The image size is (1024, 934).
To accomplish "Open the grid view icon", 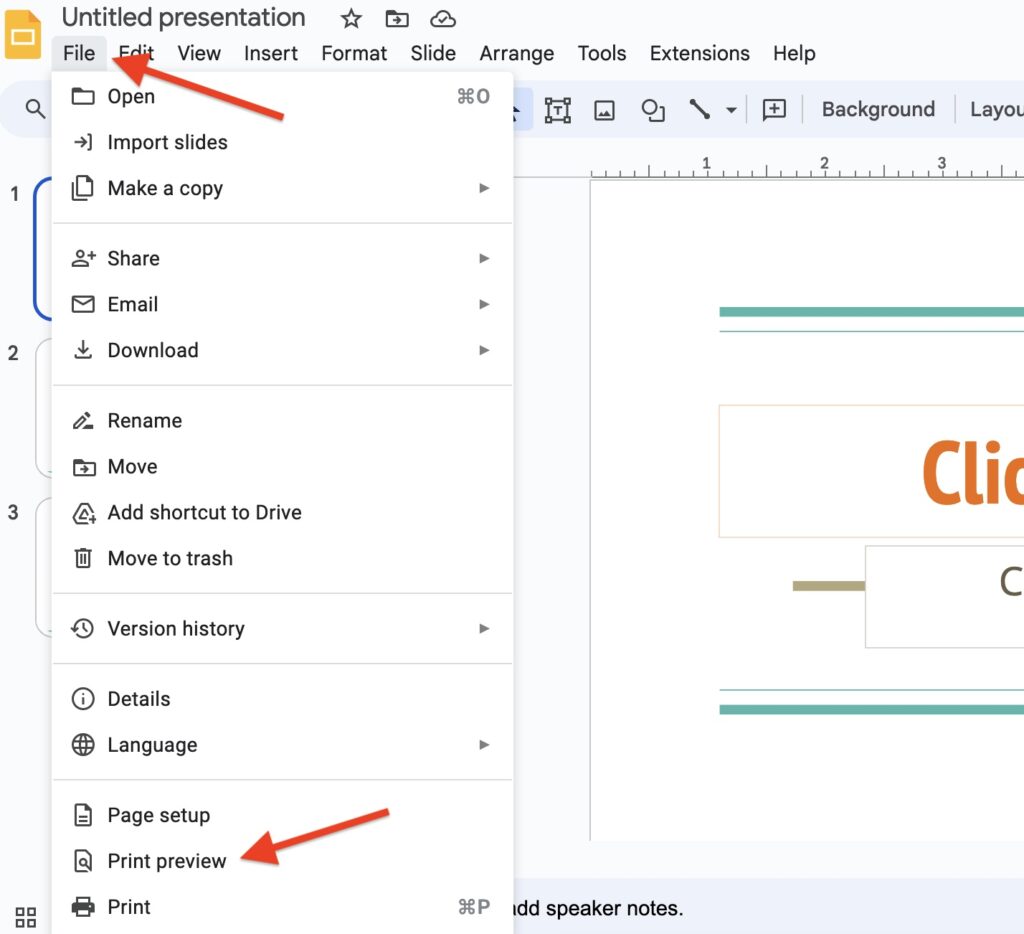I will coord(25,916).
